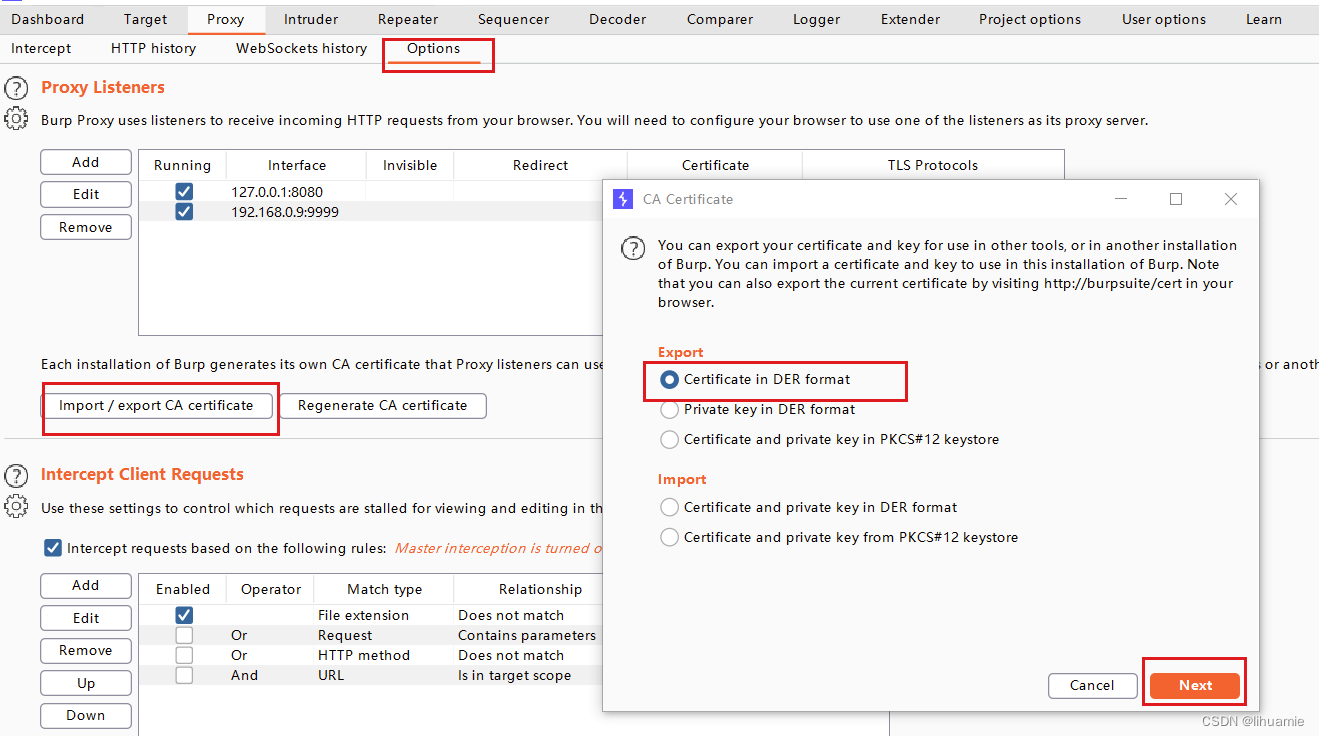Click Add button for Proxy Listeners
The height and width of the screenshot is (736, 1319).
[86, 162]
